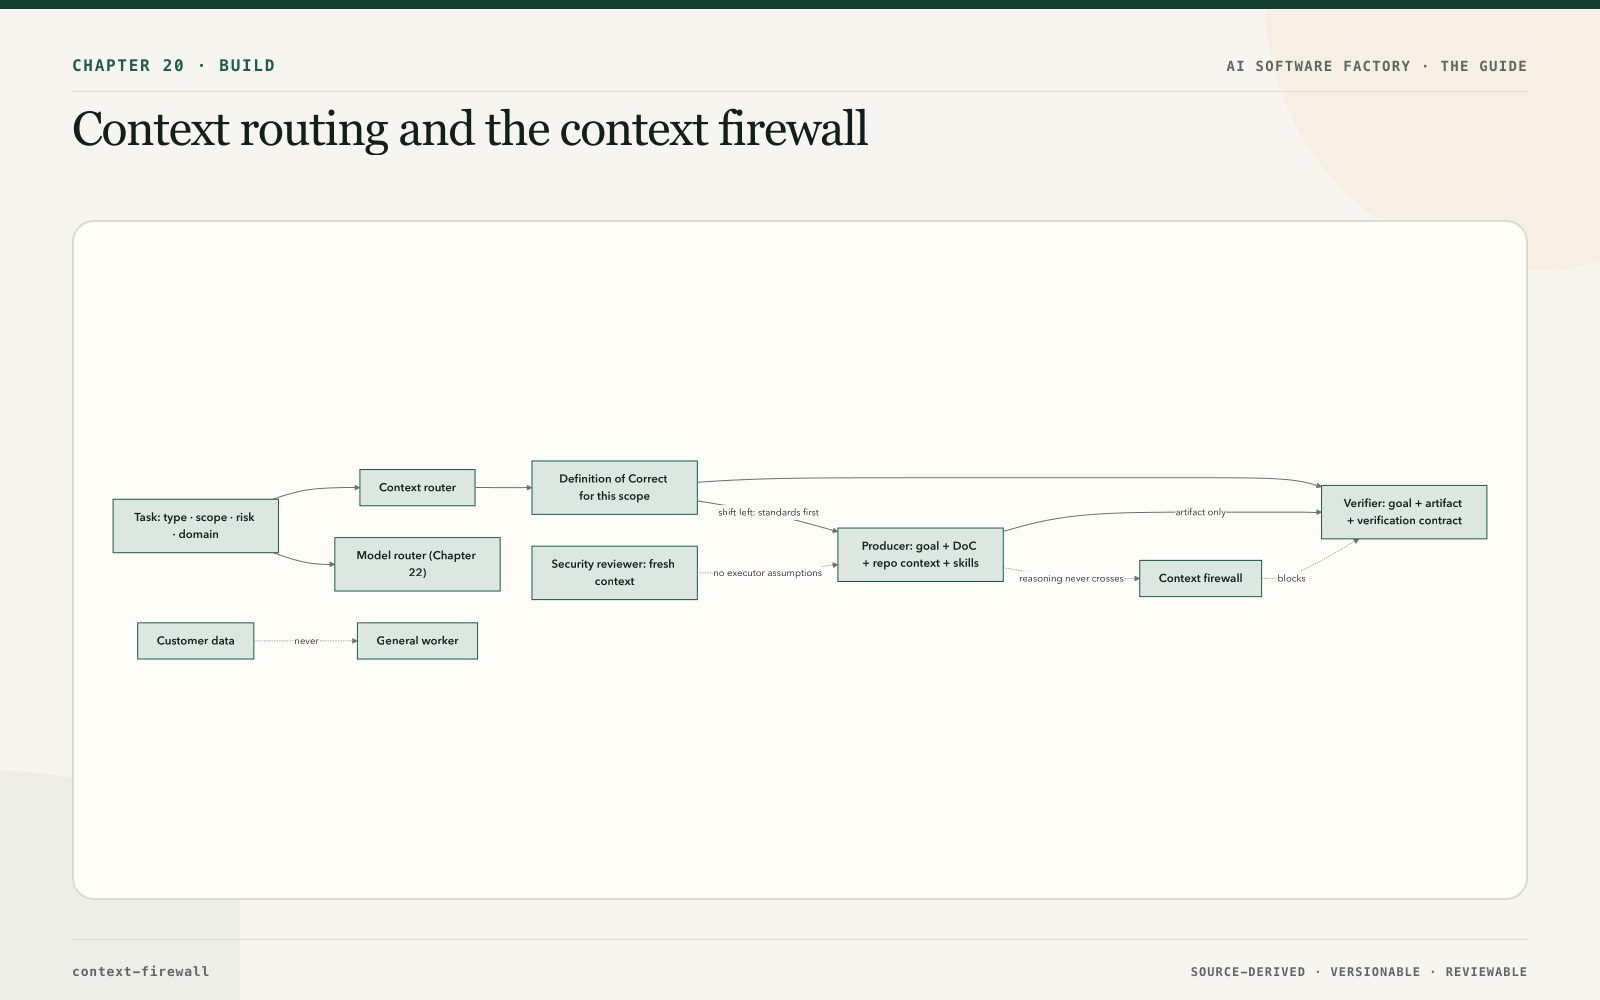Click the 'Verifier: goal + artifact' node
The height and width of the screenshot is (1000, 1600).
1404,512
